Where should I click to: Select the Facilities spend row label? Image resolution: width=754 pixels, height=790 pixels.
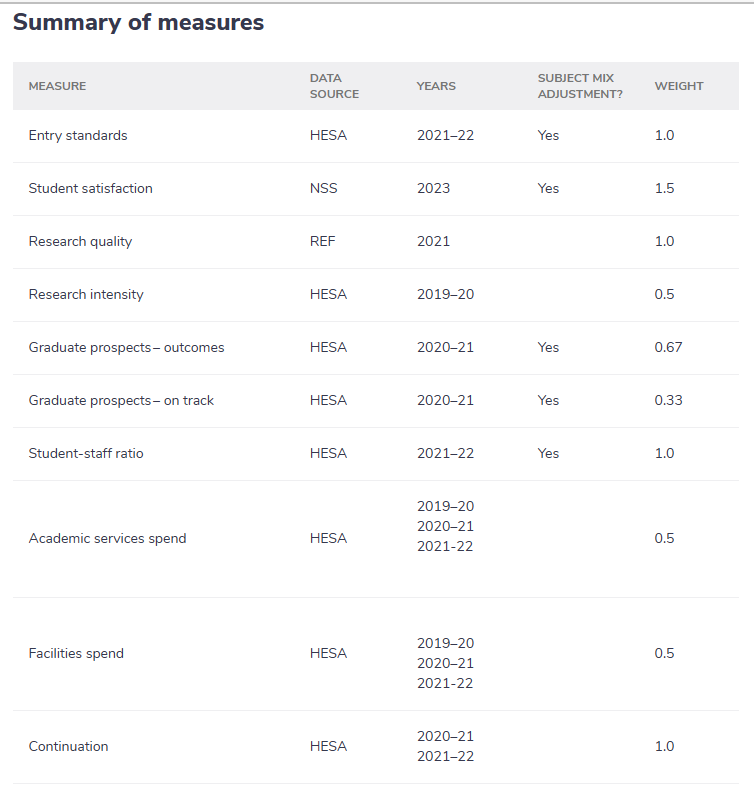76,654
